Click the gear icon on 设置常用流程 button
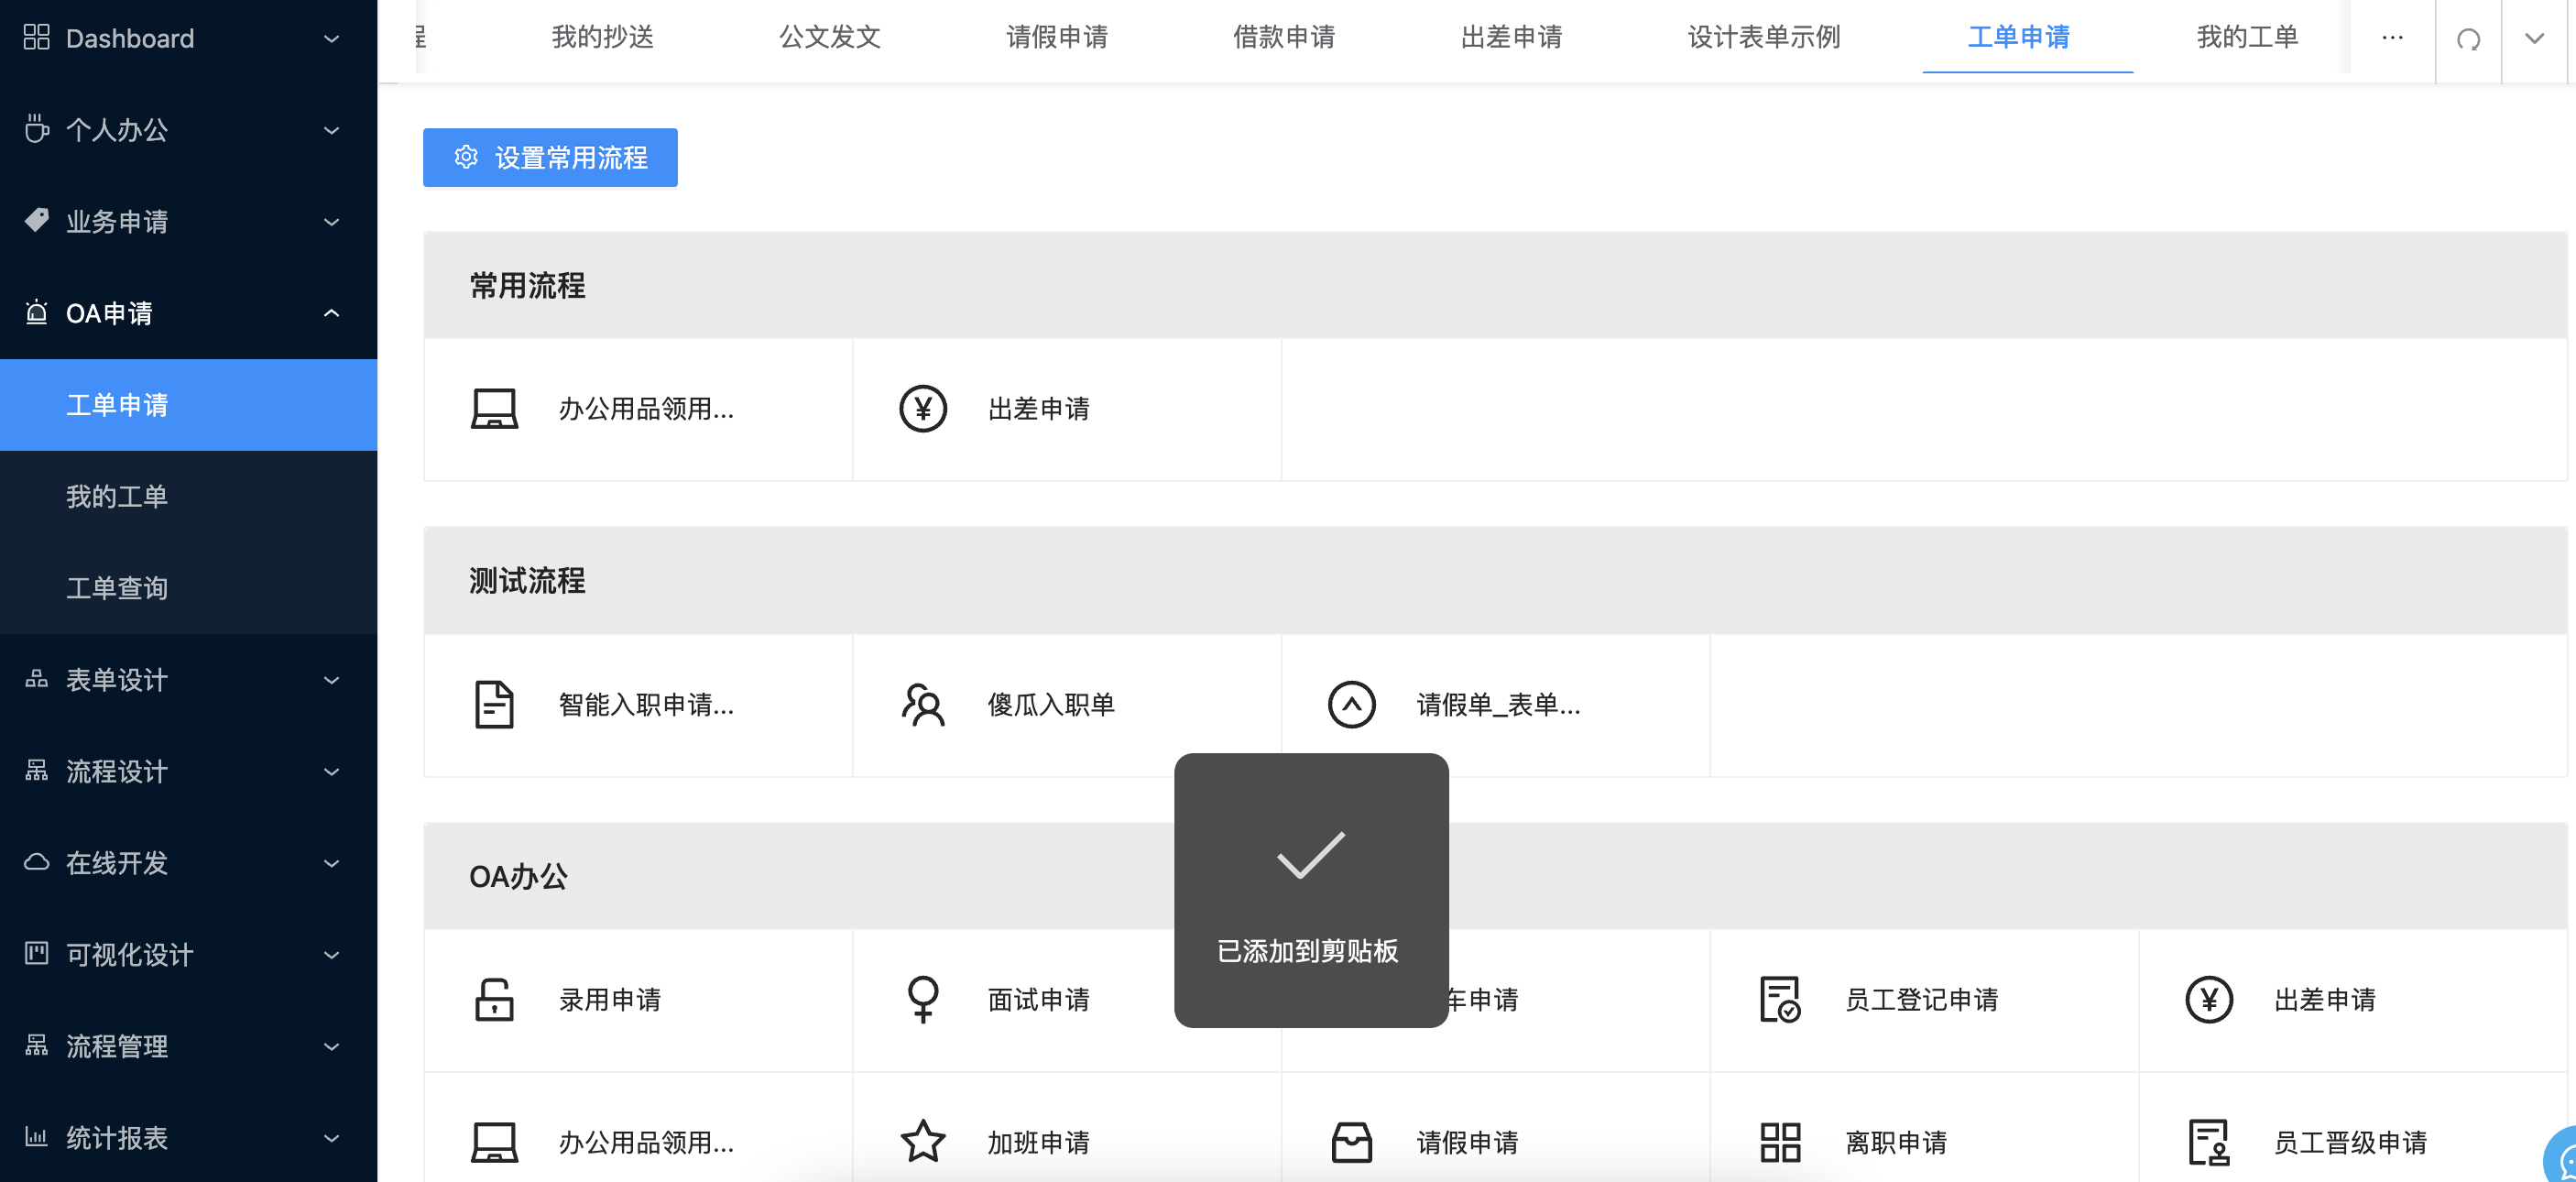The image size is (2576, 1182). coord(466,157)
